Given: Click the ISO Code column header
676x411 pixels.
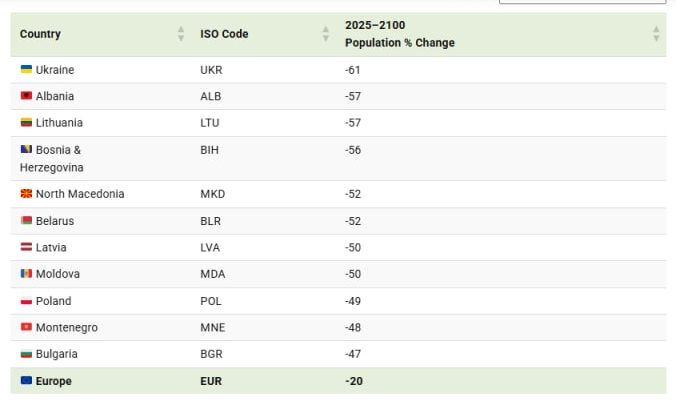Looking at the screenshot, I should click(224, 34).
